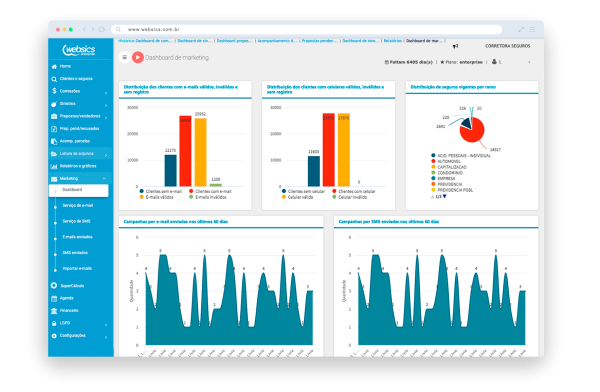Expand the Sinistros submenu chevron
The image size is (600, 392).
coord(106,105)
